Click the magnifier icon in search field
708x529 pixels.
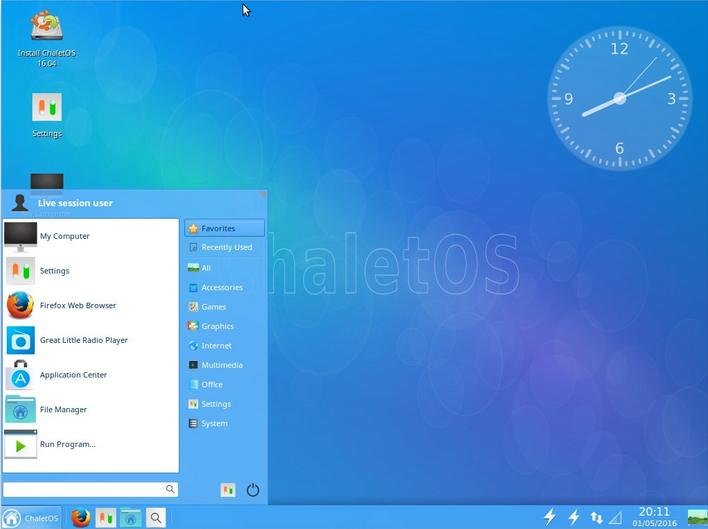click(x=170, y=489)
